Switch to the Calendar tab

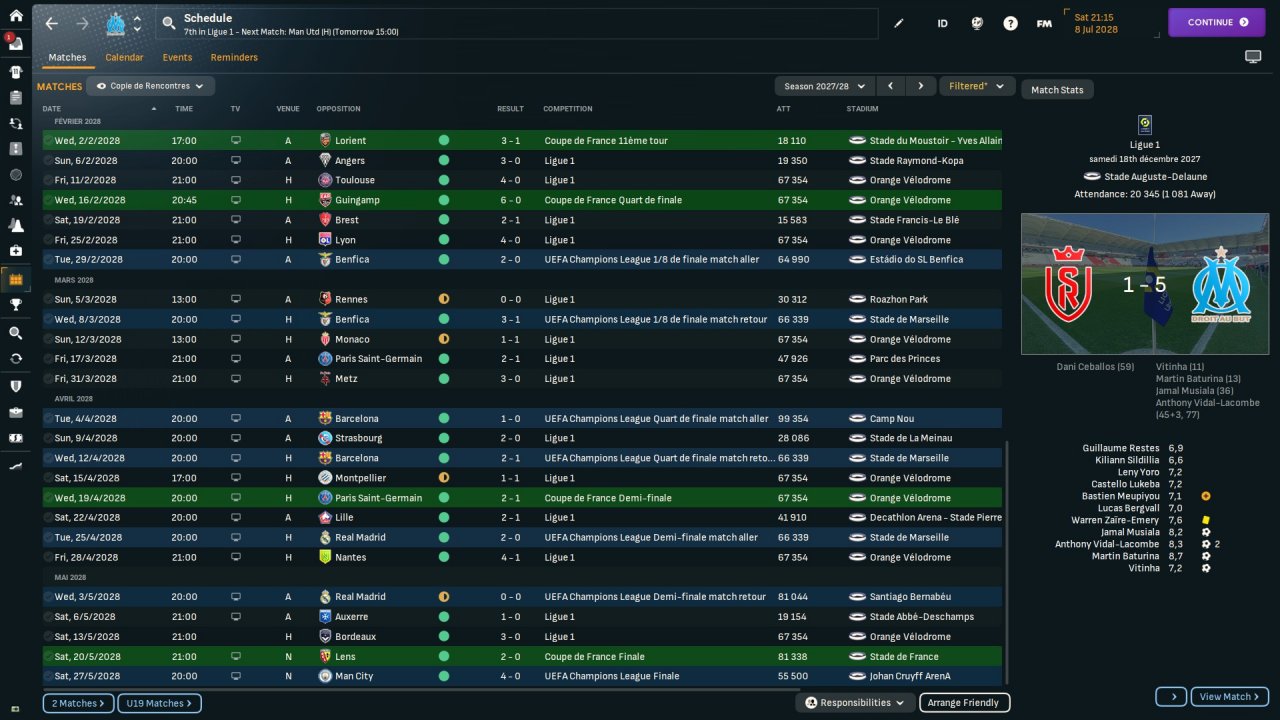tap(124, 58)
